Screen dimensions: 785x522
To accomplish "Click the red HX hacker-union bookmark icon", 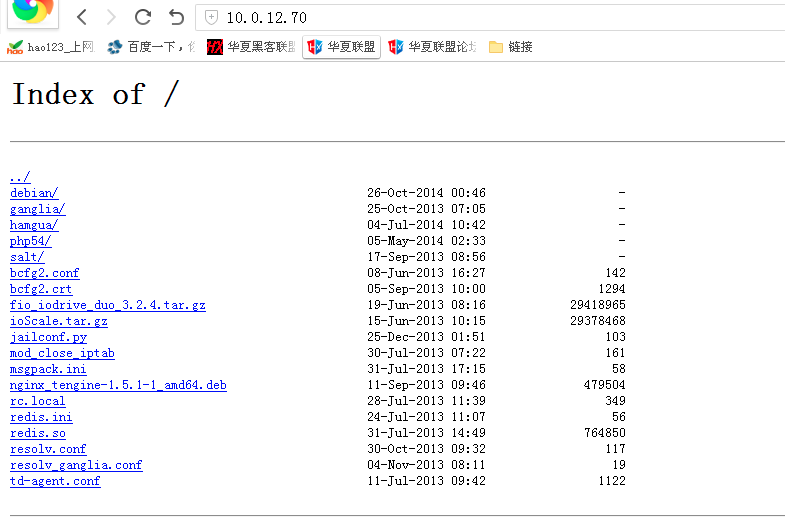I will click(x=215, y=47).
